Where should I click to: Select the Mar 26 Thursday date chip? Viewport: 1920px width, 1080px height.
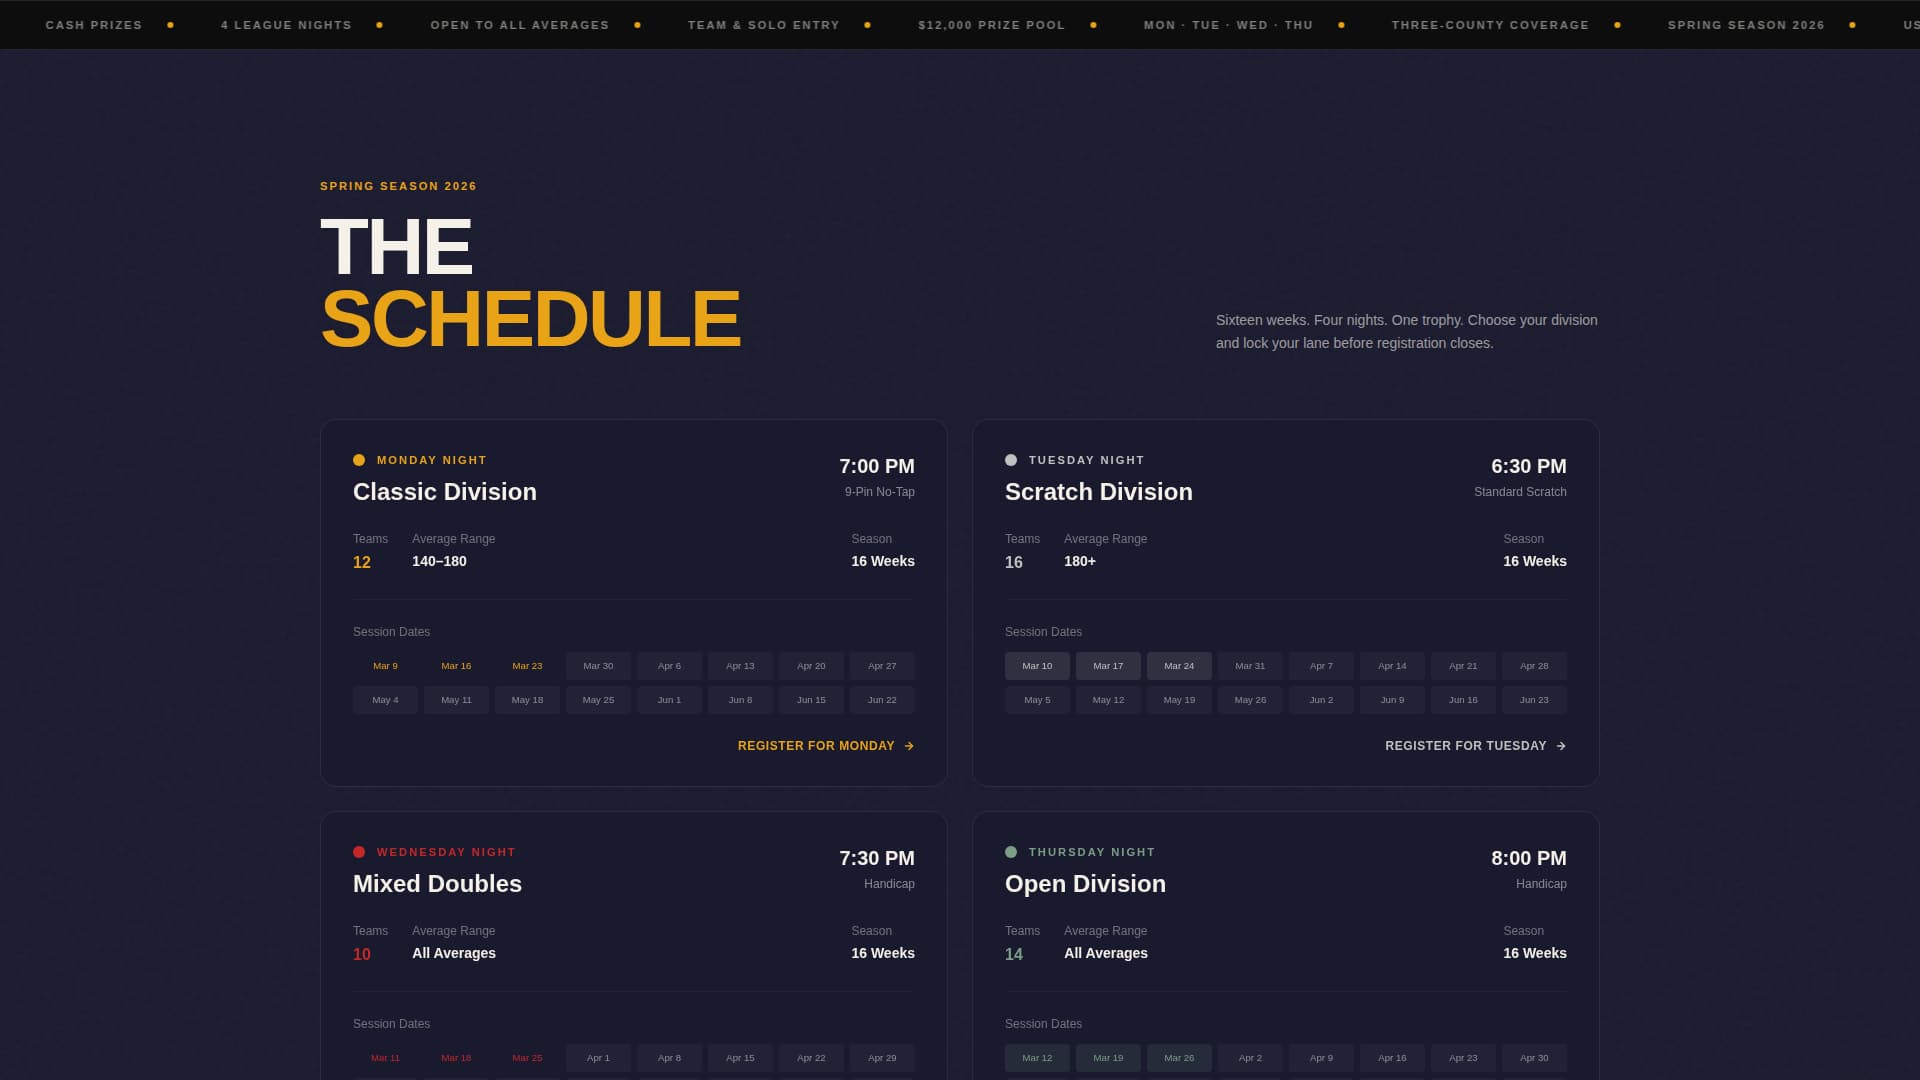coord(1179,1058)
